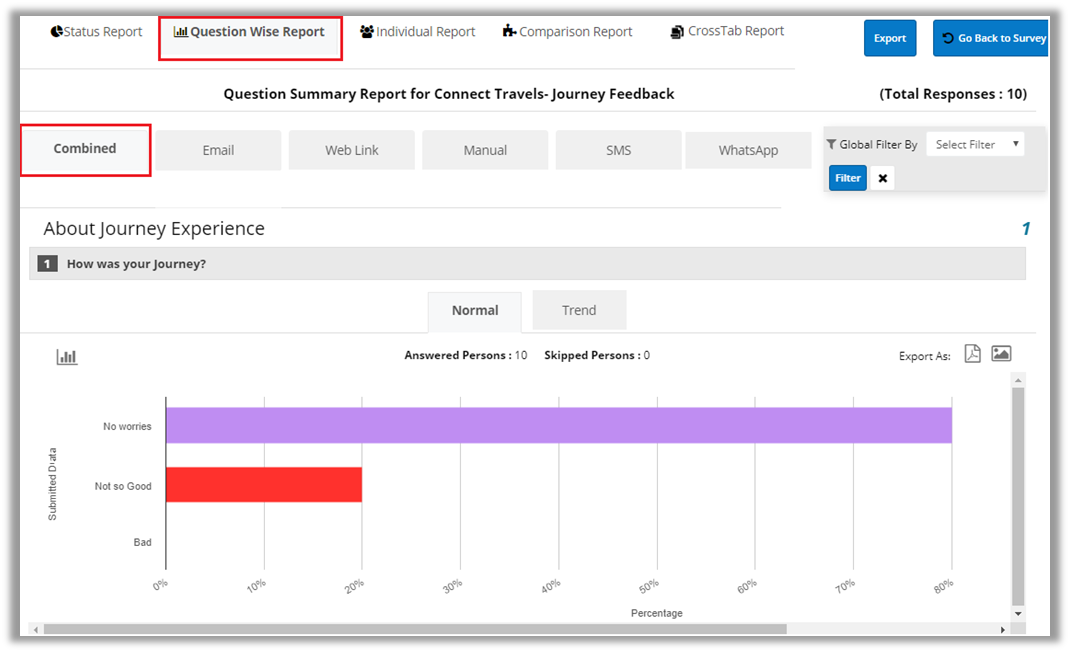Apply the blue Filter button

pyautogui.click(x=847, y=178)
